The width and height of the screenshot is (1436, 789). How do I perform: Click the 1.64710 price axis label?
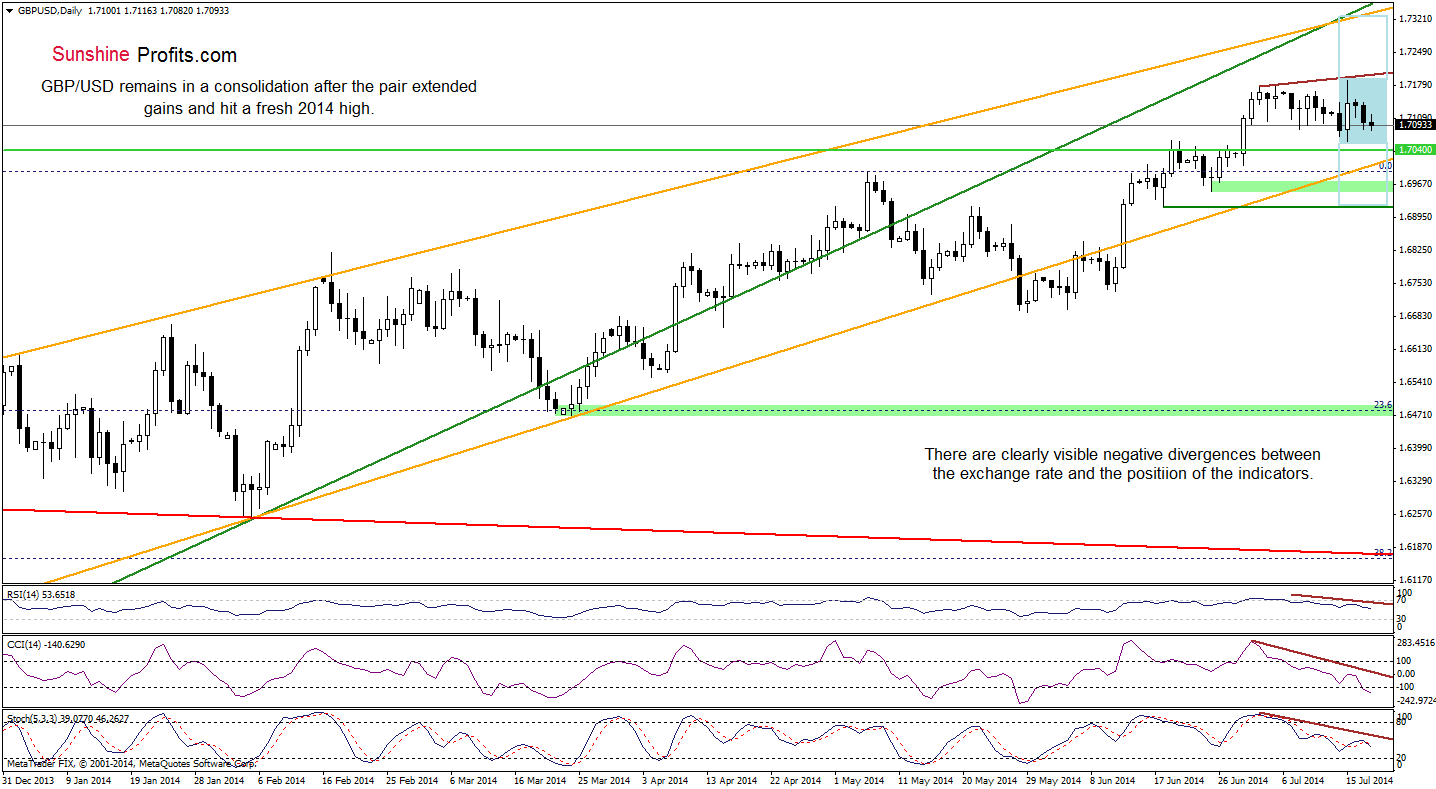(1415, 415)
